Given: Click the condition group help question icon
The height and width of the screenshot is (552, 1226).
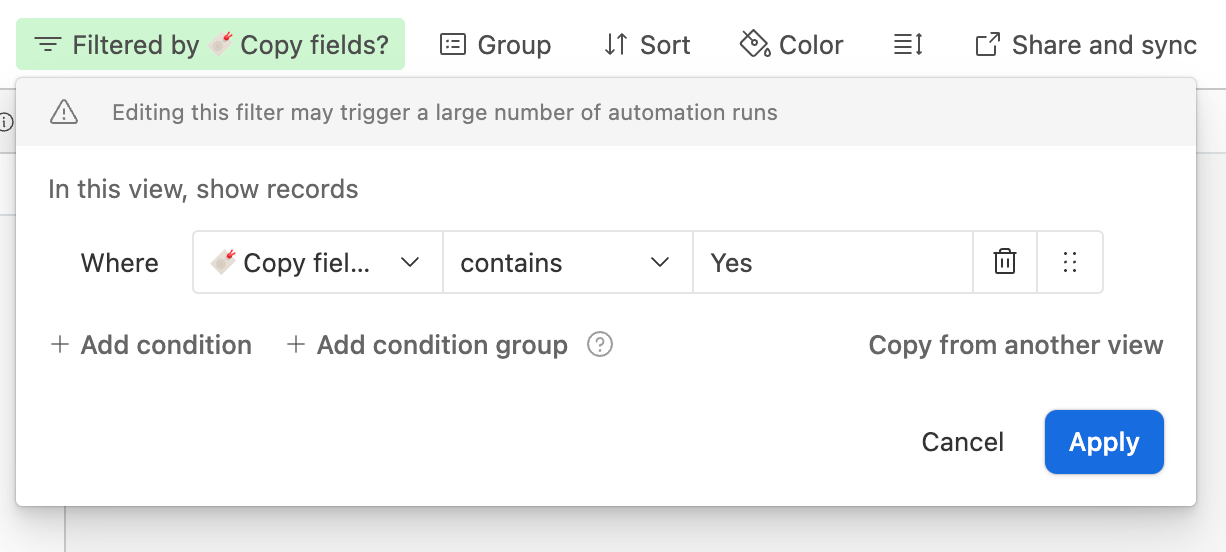Looking at the screenshot, I should click(600, 345).
